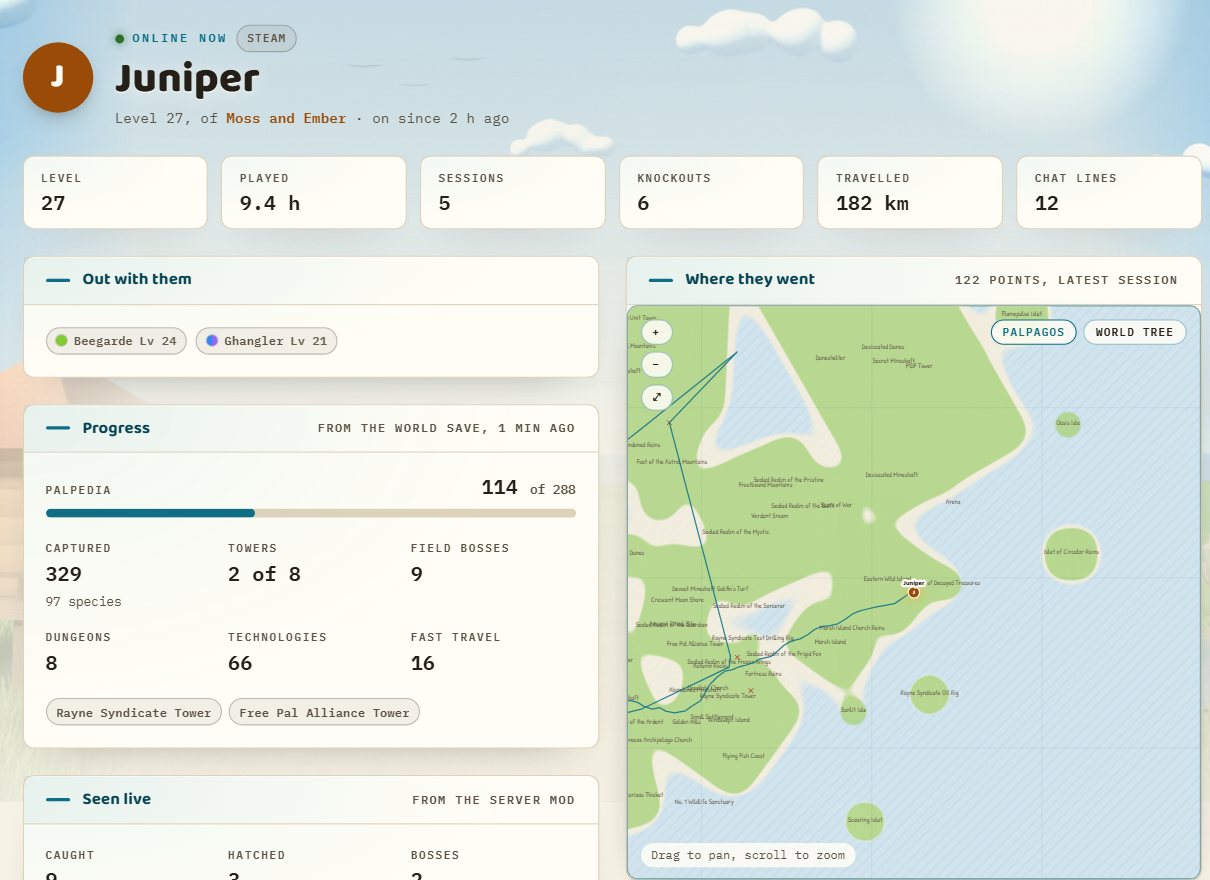The height and width of the screenshot is (880, 1210).
Task: Click the Played 9.4 h stat card
Action: pyautogui.click(x=314, y=192)
